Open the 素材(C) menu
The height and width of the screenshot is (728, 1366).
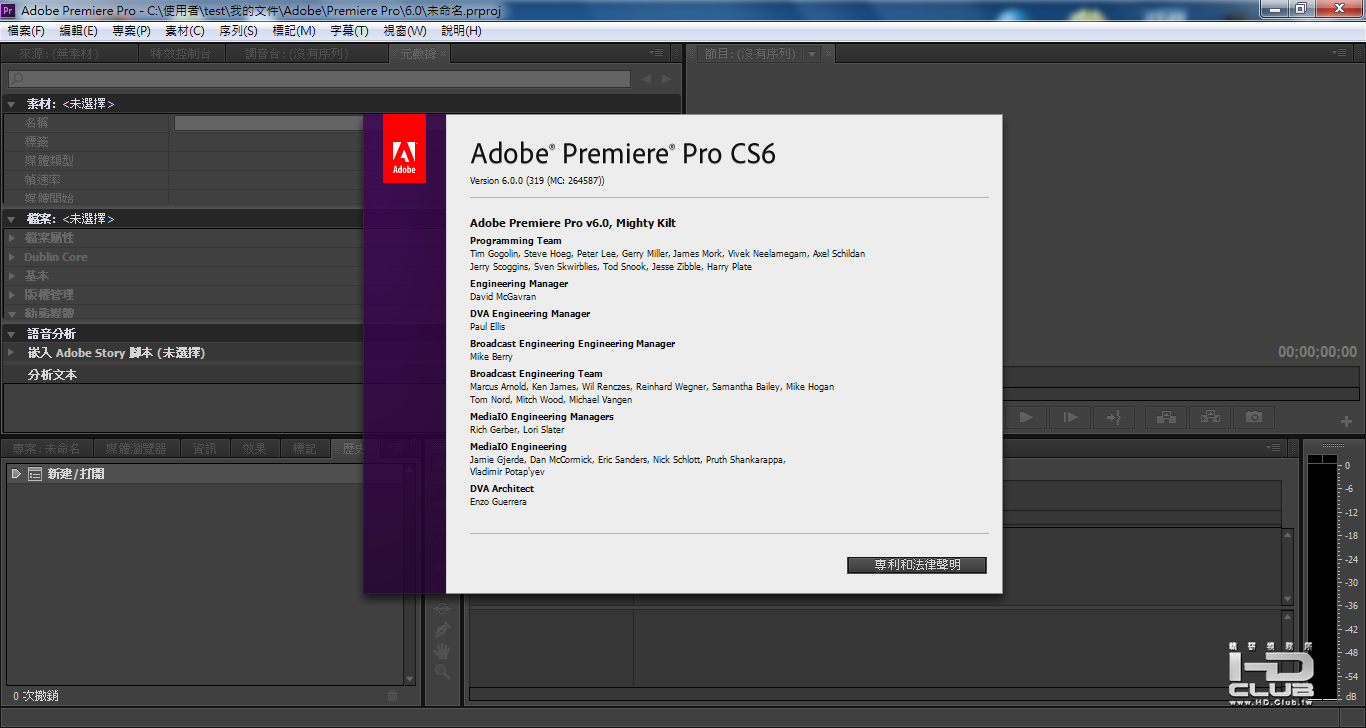pos(184,31)
